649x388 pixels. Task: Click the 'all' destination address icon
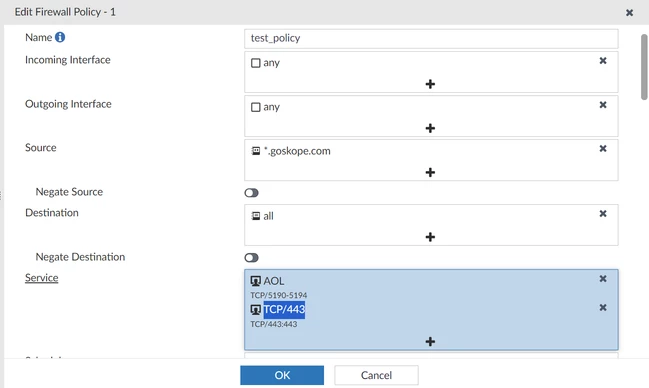point(256,216)
